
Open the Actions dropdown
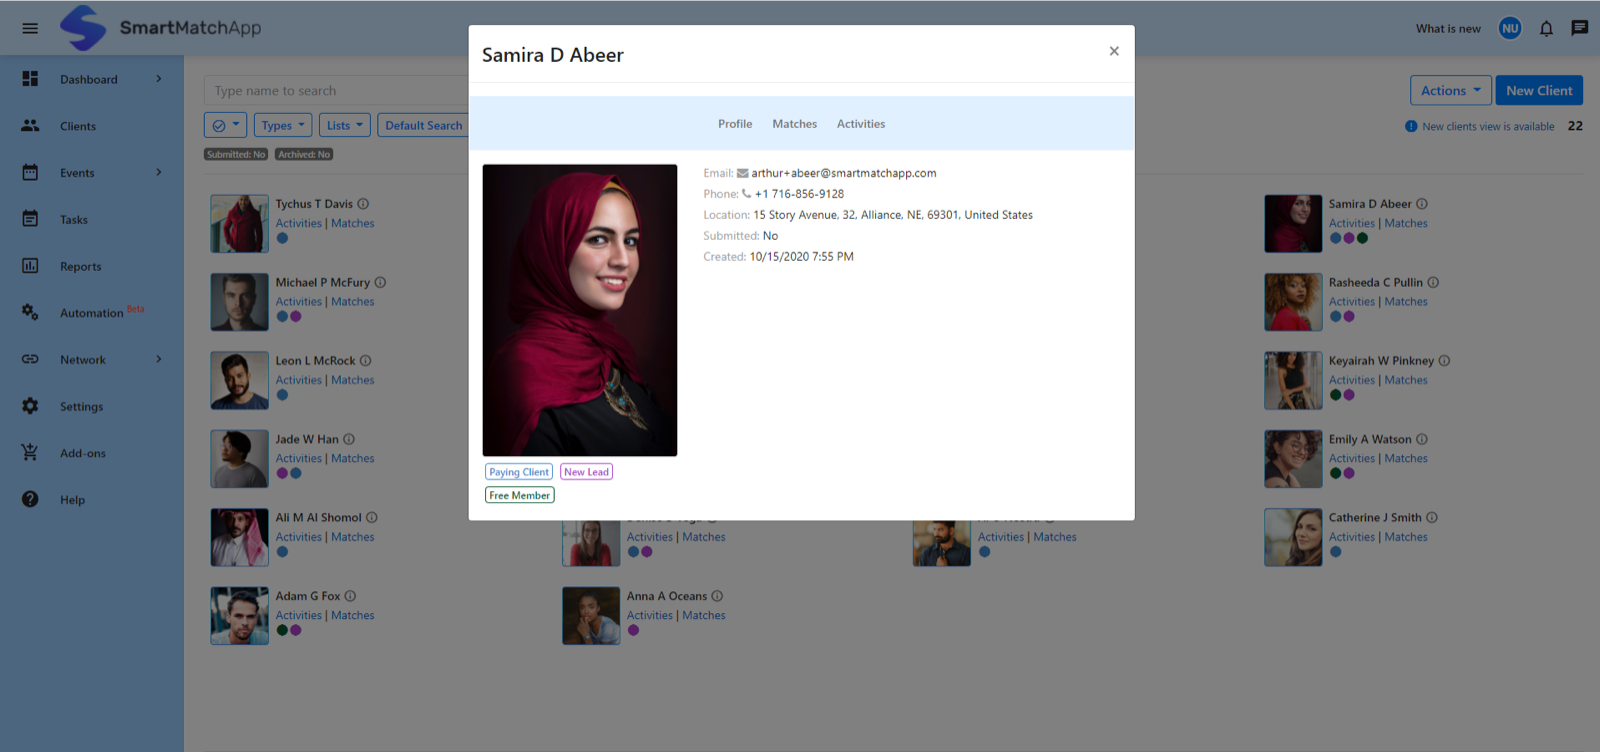[x=1451, y=90]
